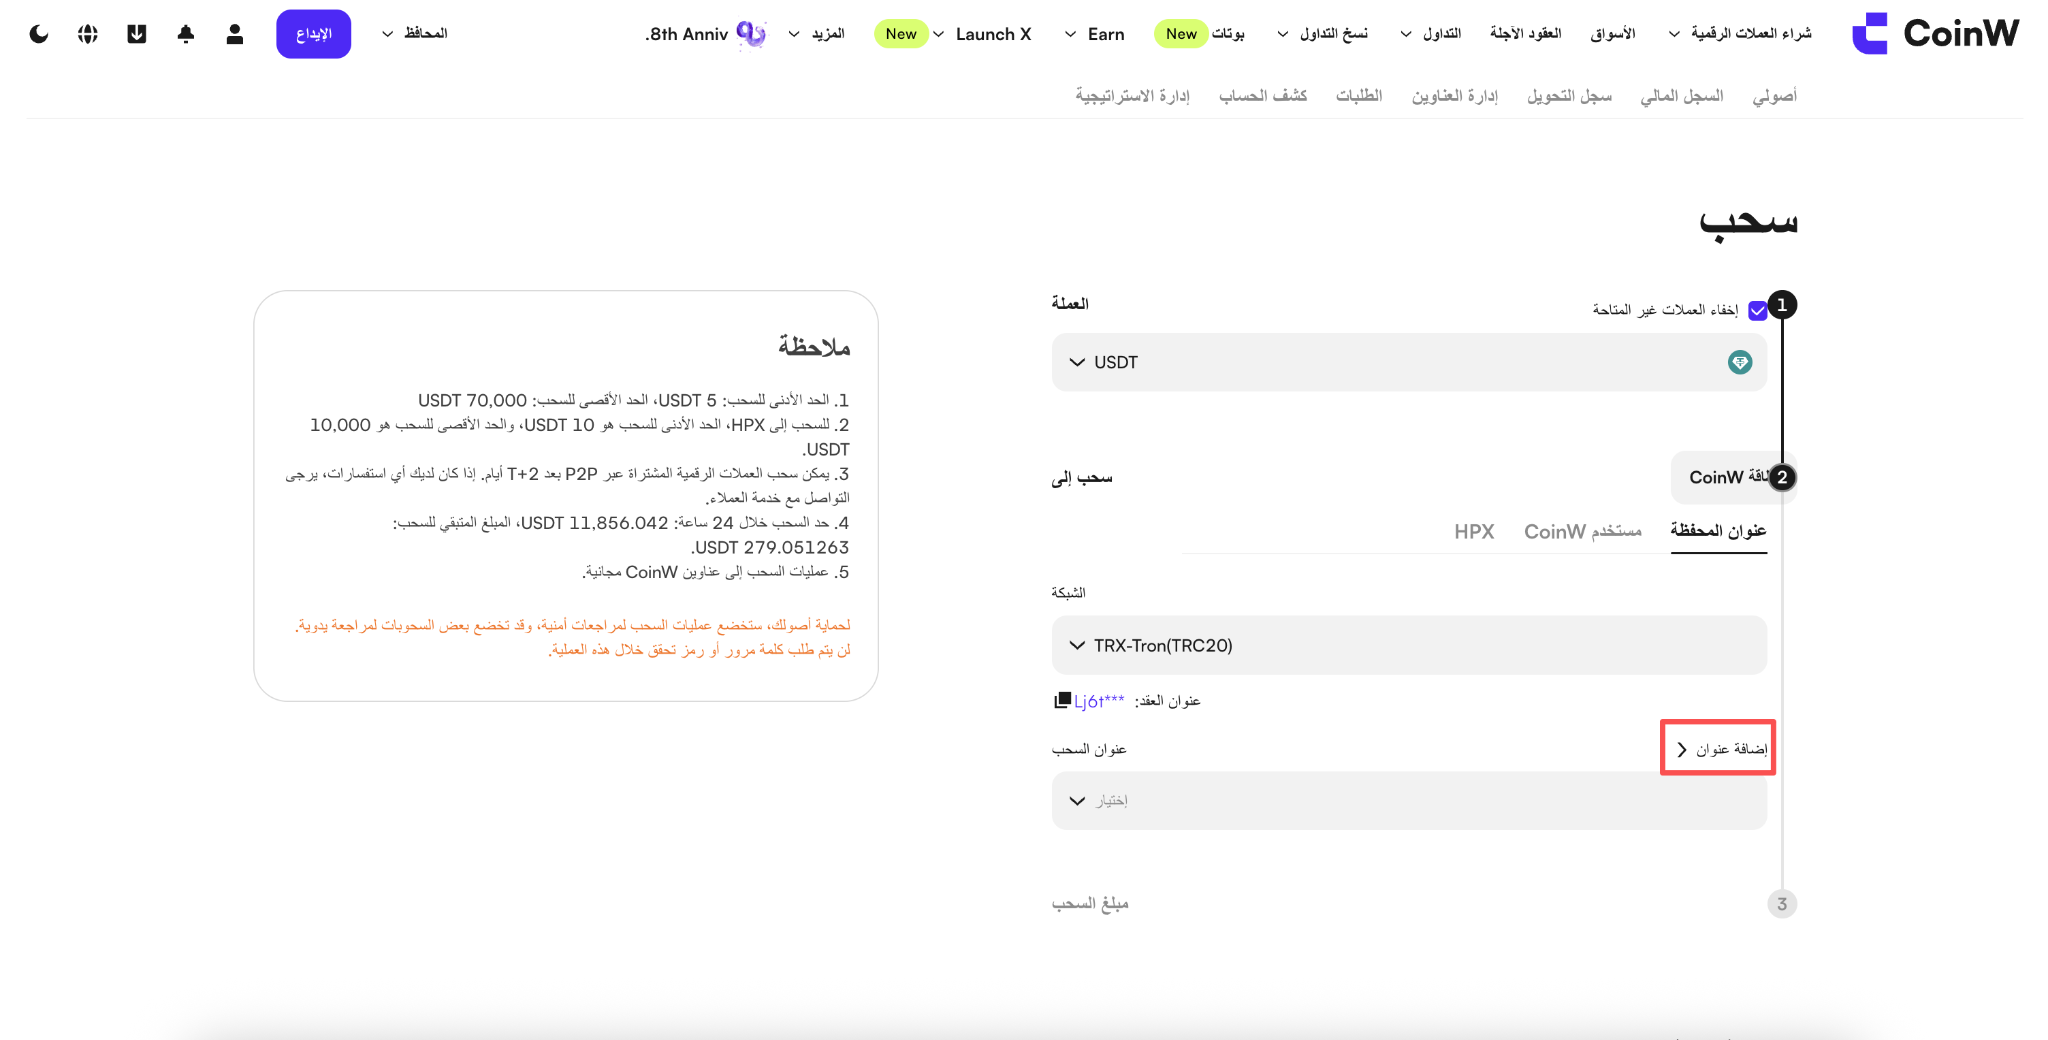Open the withdrawal address اختيار dropdown

(x=1409, y=800)
